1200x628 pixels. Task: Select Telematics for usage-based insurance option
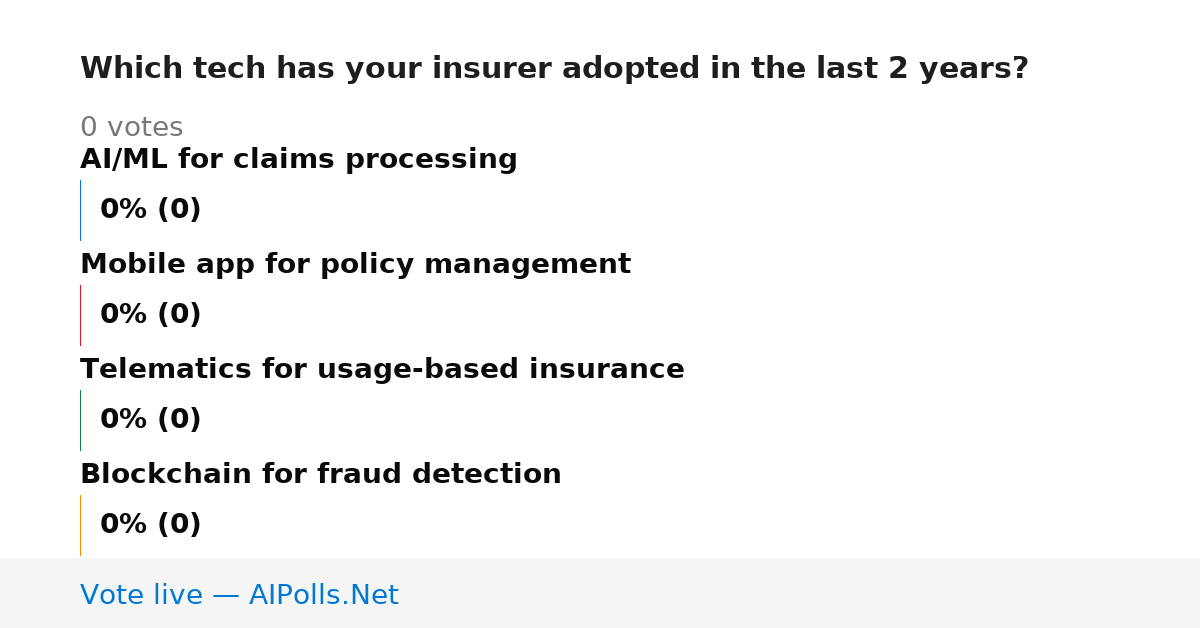click(x=382, y=370)
